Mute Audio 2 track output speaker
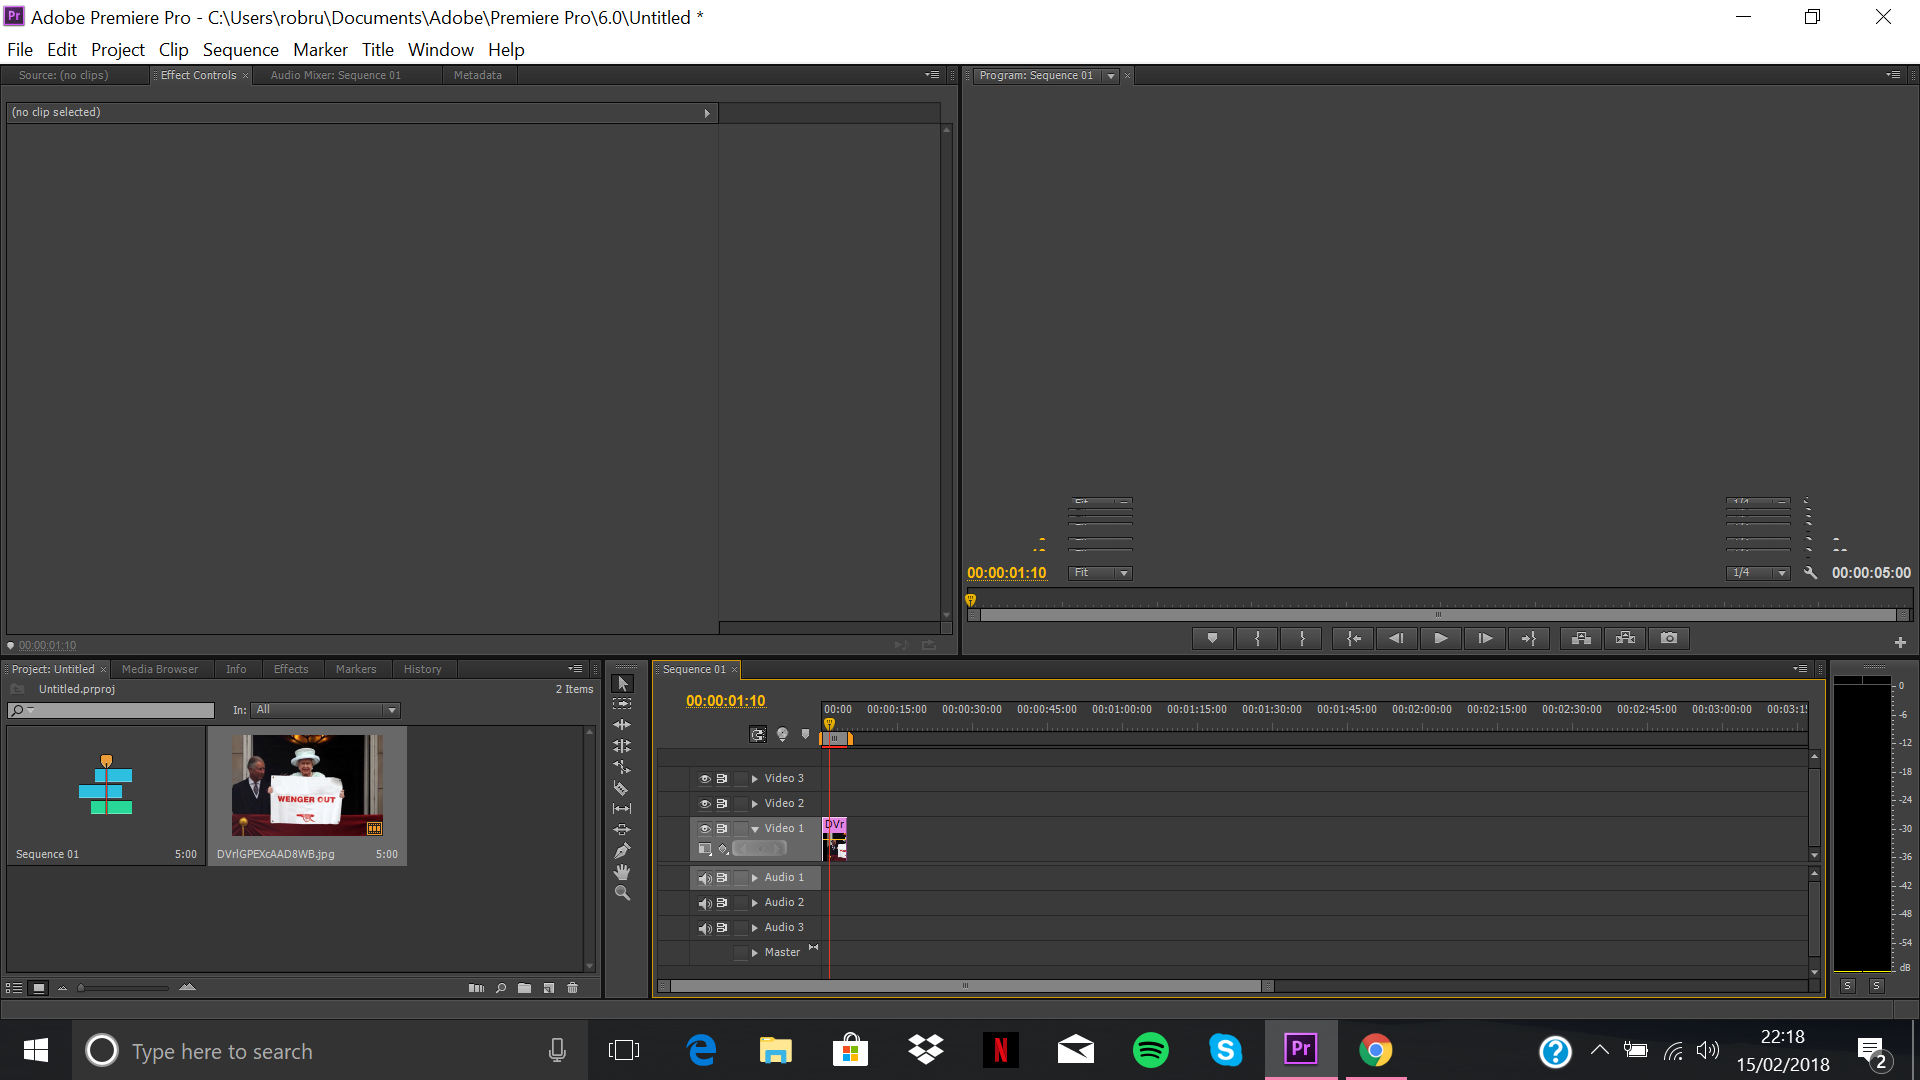This screenshot has height=1080, width=1920. 704,903
